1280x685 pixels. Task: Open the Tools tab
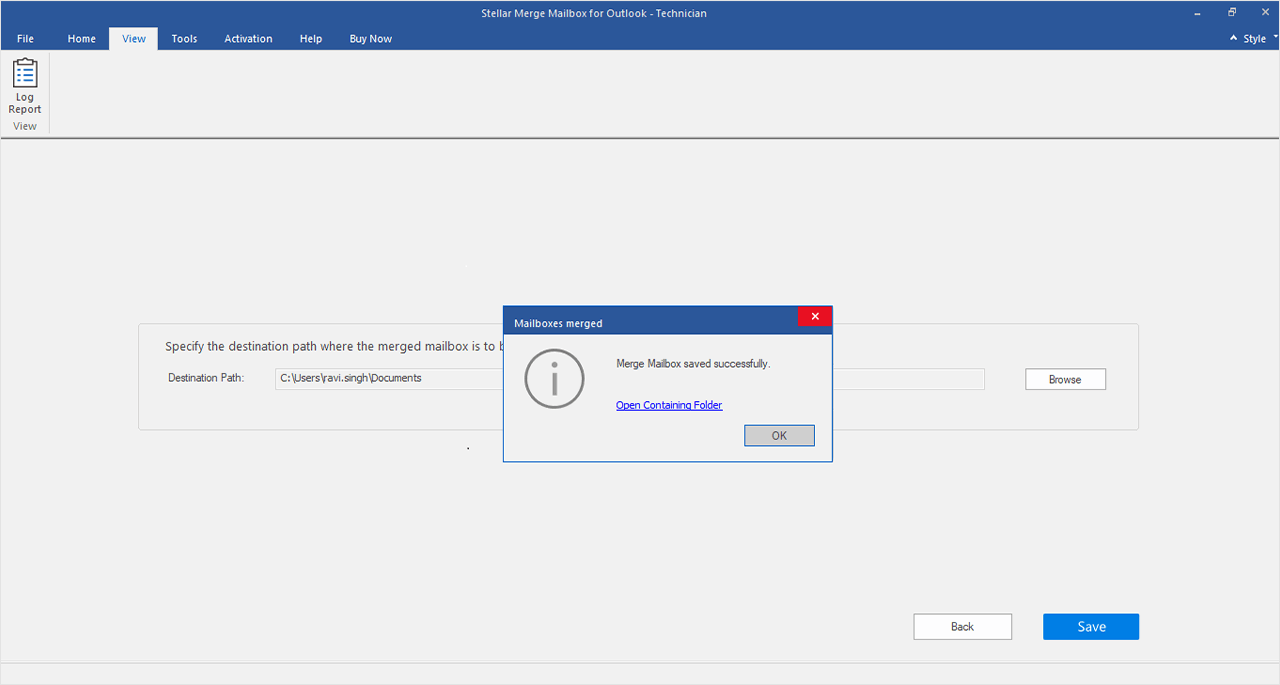[x=184, y=39]
